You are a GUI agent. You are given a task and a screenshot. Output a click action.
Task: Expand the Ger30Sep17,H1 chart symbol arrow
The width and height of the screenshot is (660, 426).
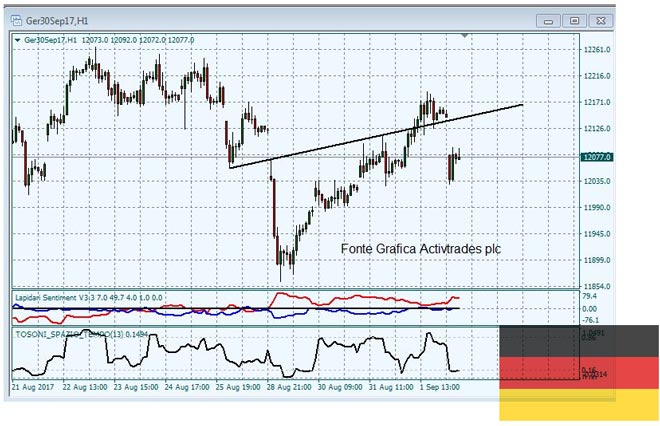coord(17,40)
